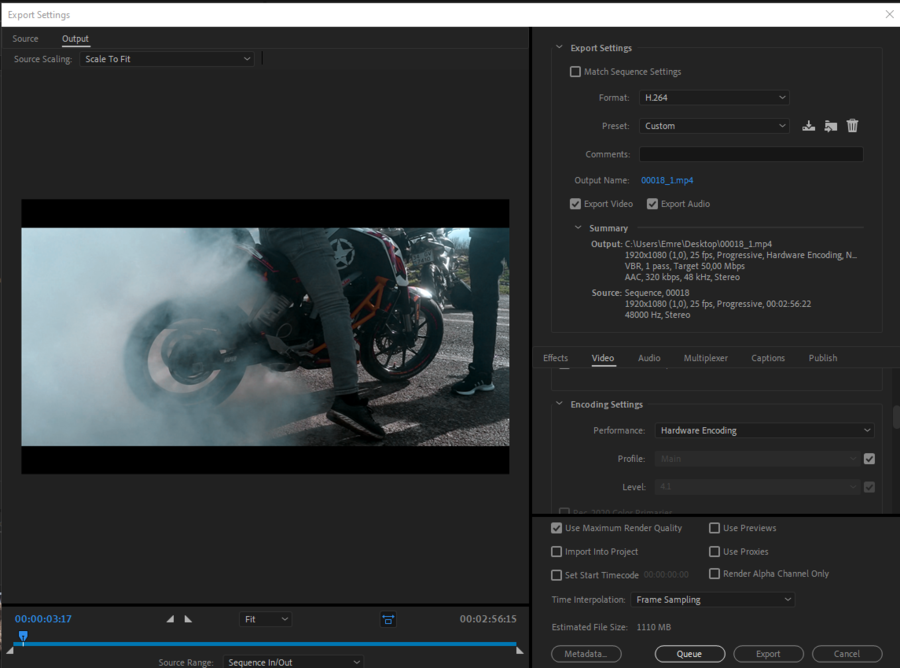Toggle Use Maximum Render Quality

556,528
